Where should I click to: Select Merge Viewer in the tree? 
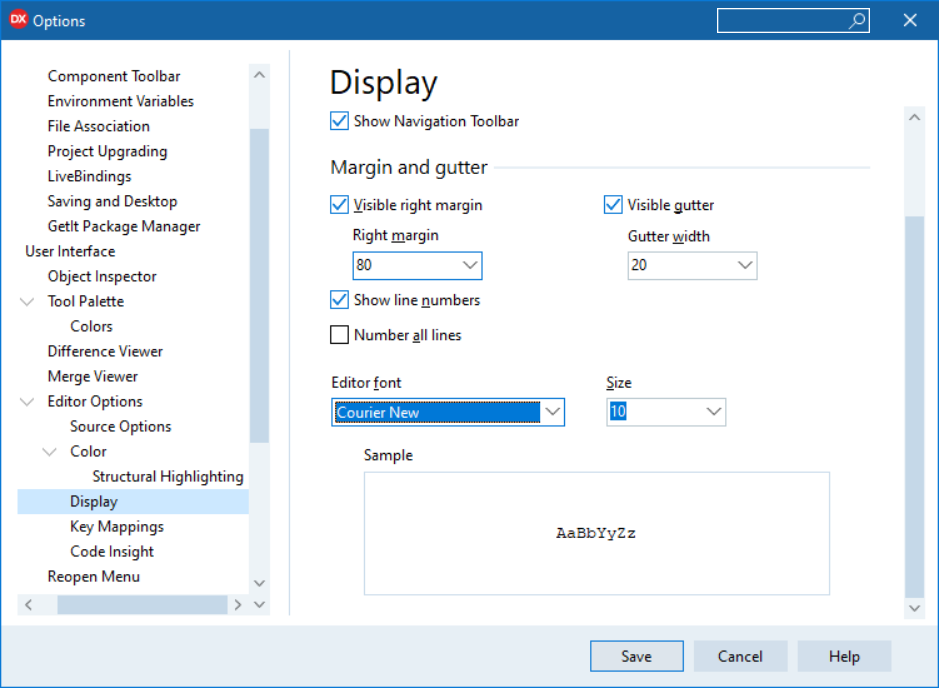[x=93, y=376]
